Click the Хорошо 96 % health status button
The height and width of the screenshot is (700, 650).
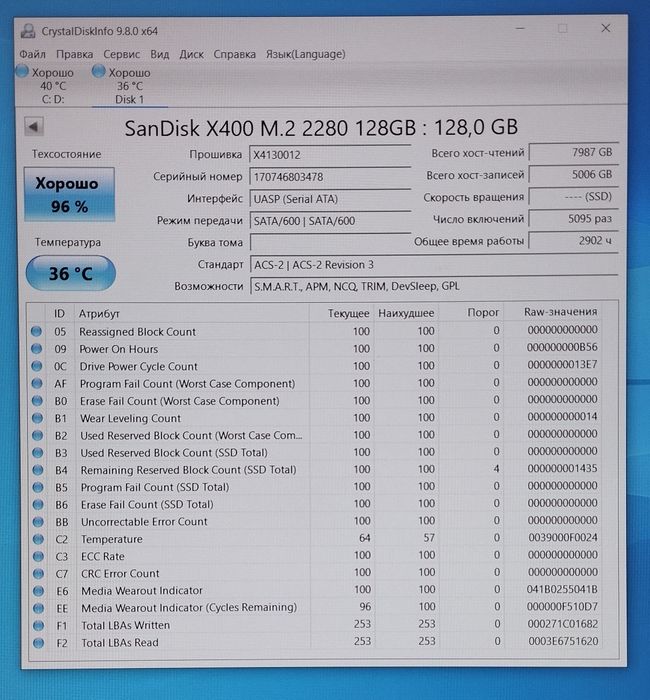tap(69, 194)
